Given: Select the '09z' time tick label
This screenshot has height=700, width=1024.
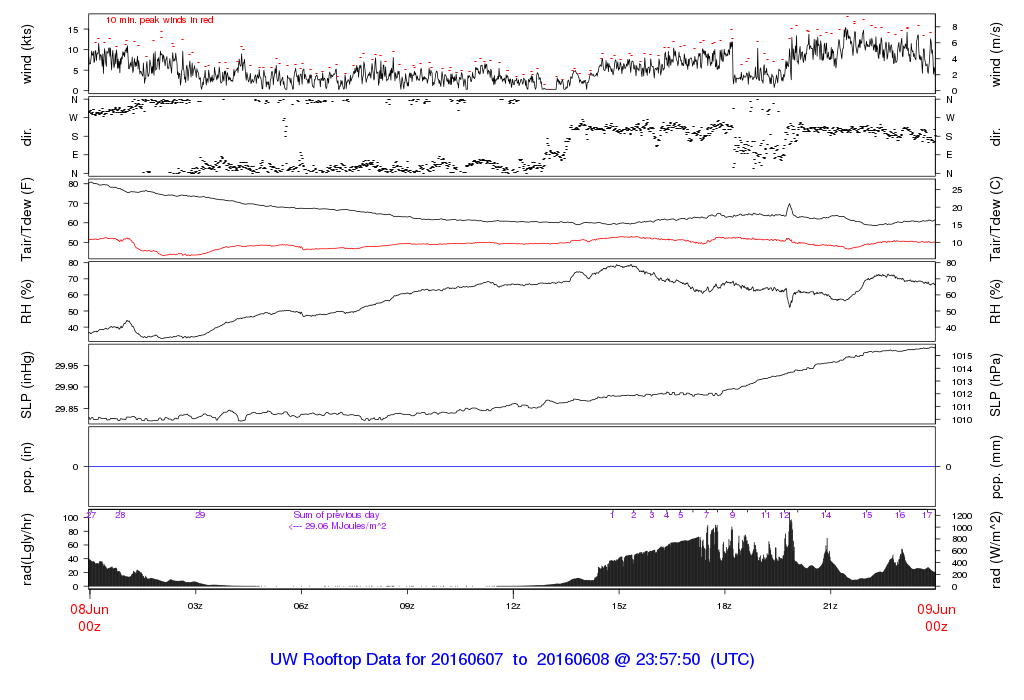Looking at the screenshot, I should 407,606.
